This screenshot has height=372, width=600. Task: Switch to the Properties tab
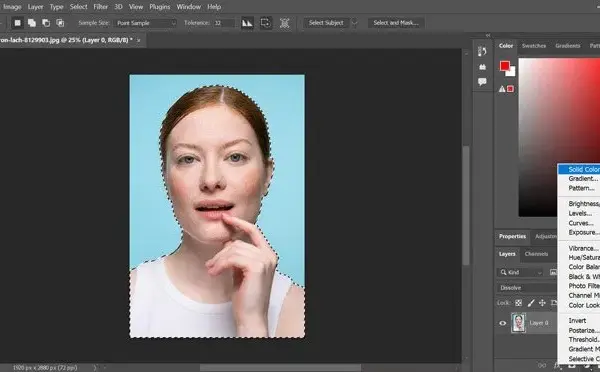(x=512, y=237)
